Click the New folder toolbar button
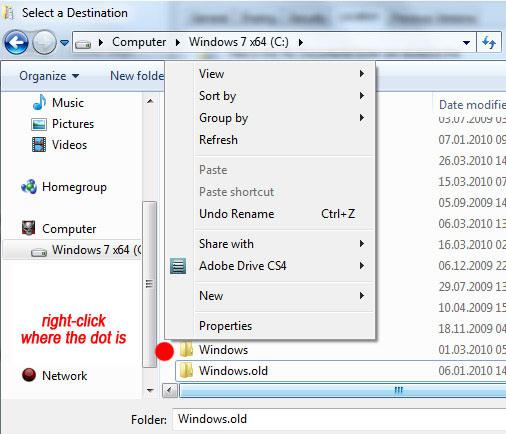The width and height of the screenshot is (506, 434). pos(137,76)
